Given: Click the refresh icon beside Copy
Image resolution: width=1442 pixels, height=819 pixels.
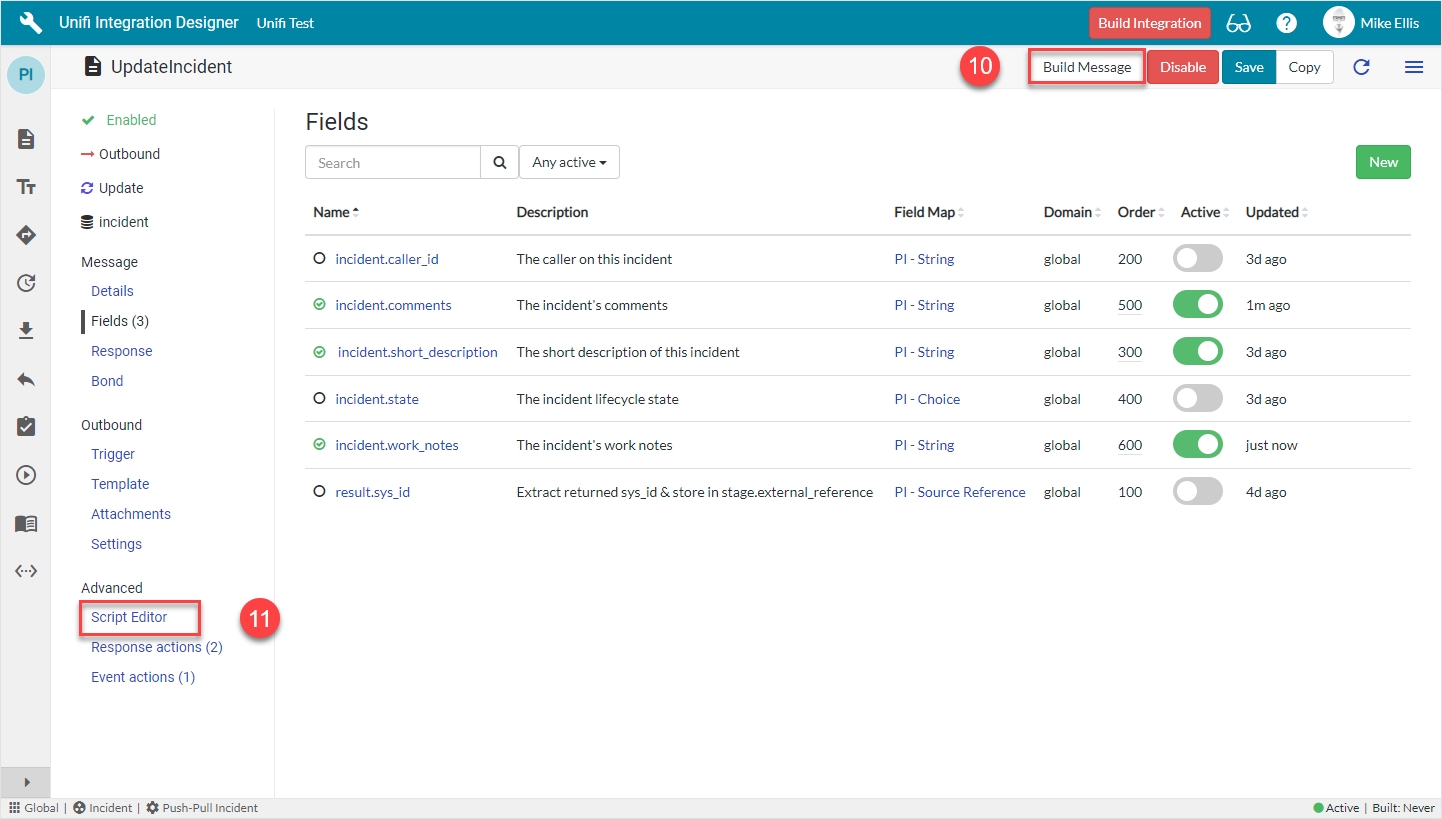Looking at the screenshot, I should pyautogui.click(x=1361, y=67).
